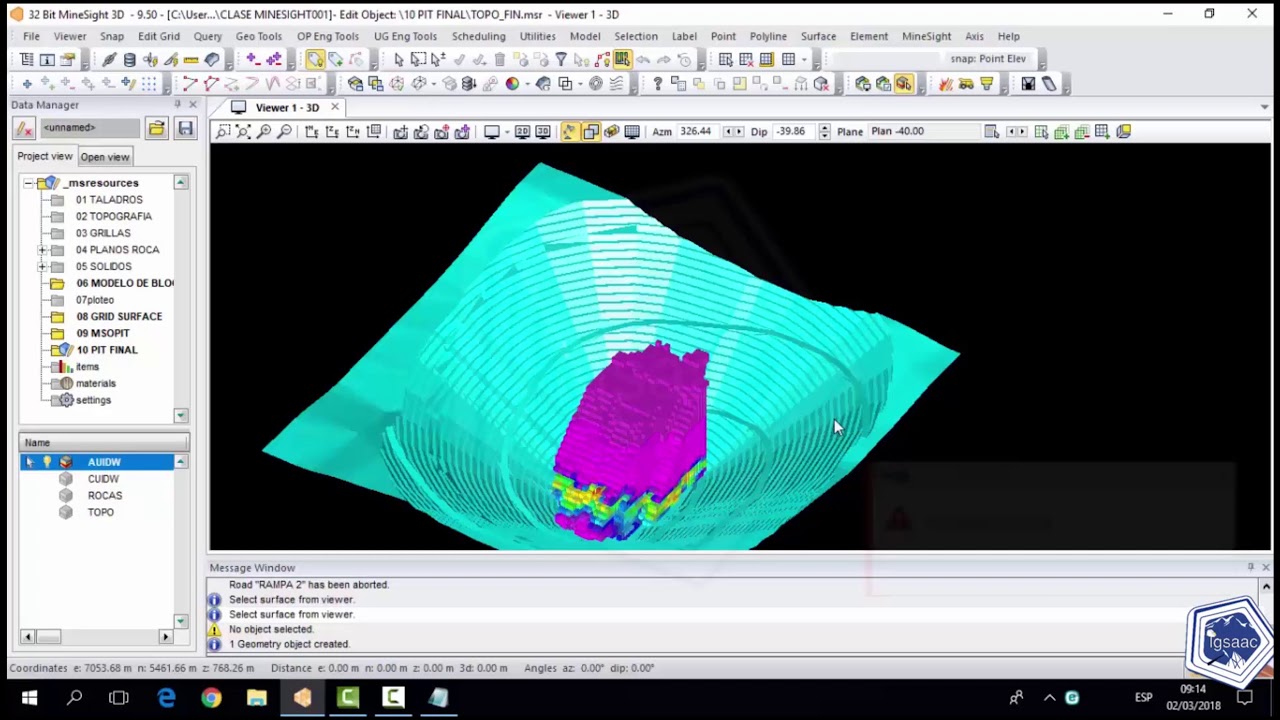Open the Surface menu

[x=818, y=36]
